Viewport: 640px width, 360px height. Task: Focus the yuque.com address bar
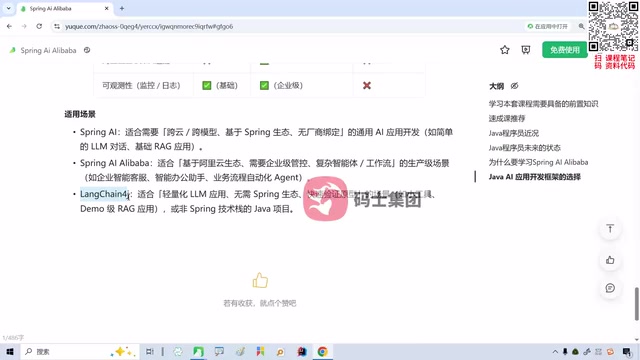click(286, 27)
